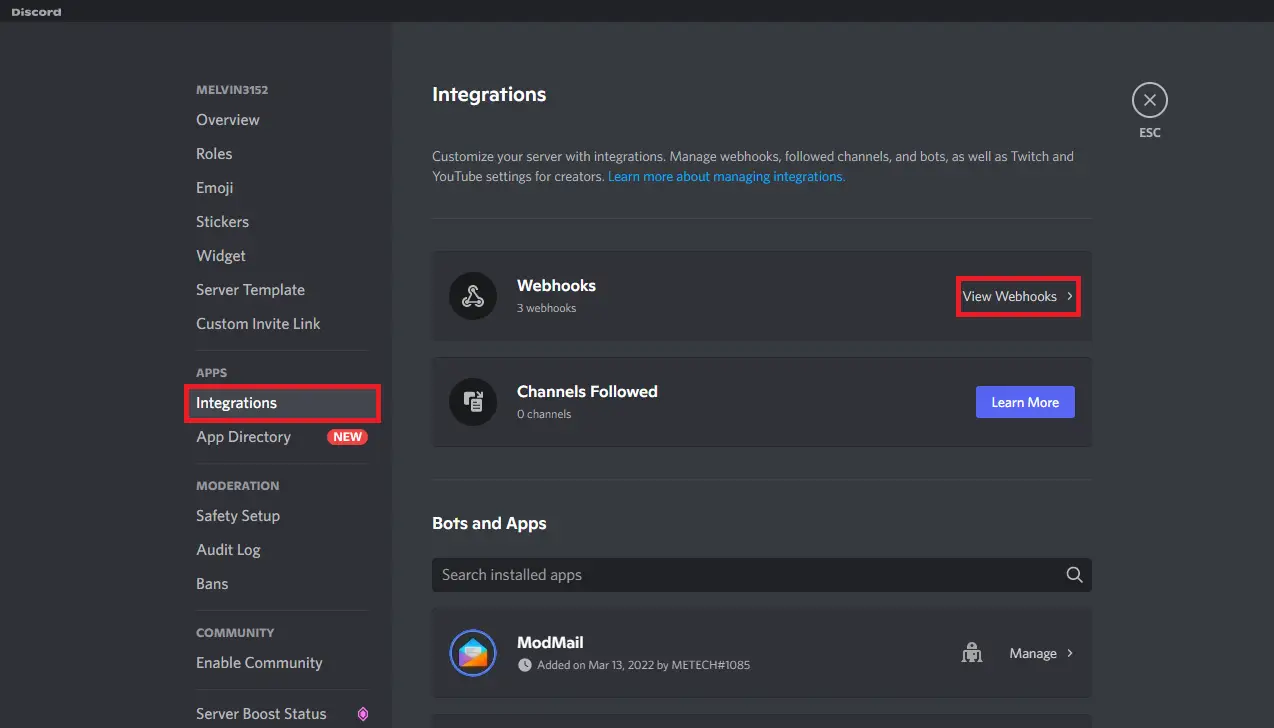Image resolution: width=1274 pixels, height=728 pixels.
Task: Click the Channels Followed title
Action: tap(587, 392)
